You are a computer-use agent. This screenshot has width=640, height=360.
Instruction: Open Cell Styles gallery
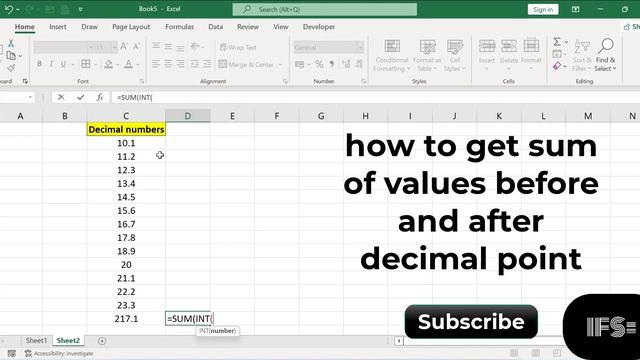pyautogui.click(x=454, y=56)
